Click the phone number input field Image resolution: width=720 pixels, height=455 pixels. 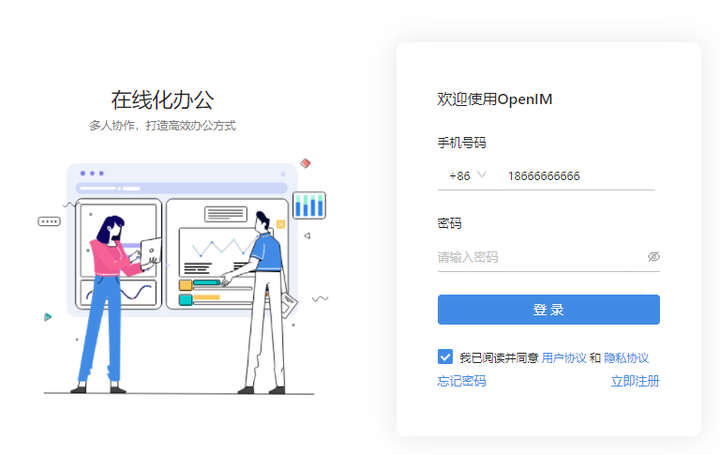pos(576,176)
